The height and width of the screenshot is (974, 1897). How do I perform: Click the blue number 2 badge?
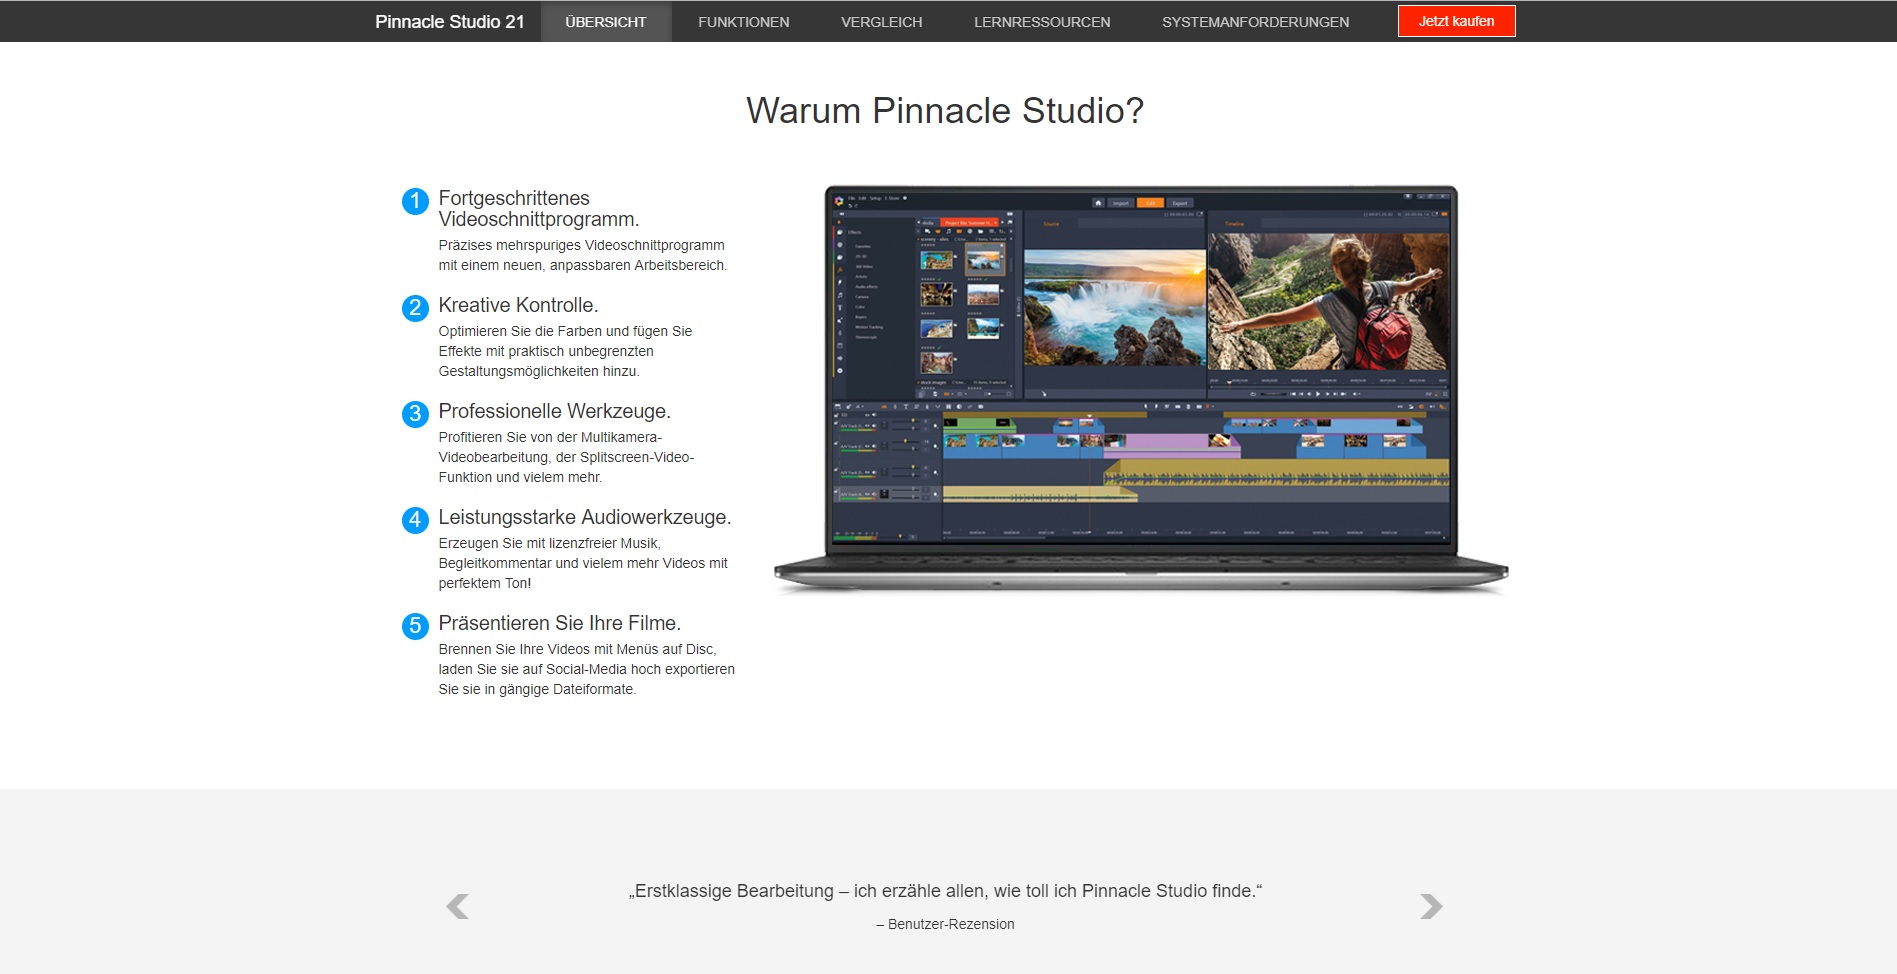tap(415, 308)
